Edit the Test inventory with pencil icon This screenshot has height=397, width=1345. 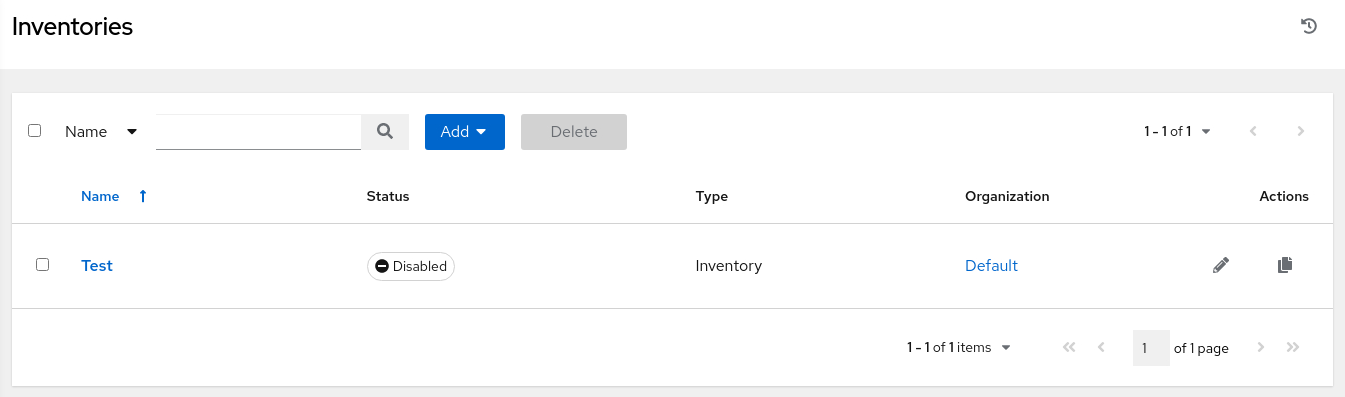tap(1220, 265)
